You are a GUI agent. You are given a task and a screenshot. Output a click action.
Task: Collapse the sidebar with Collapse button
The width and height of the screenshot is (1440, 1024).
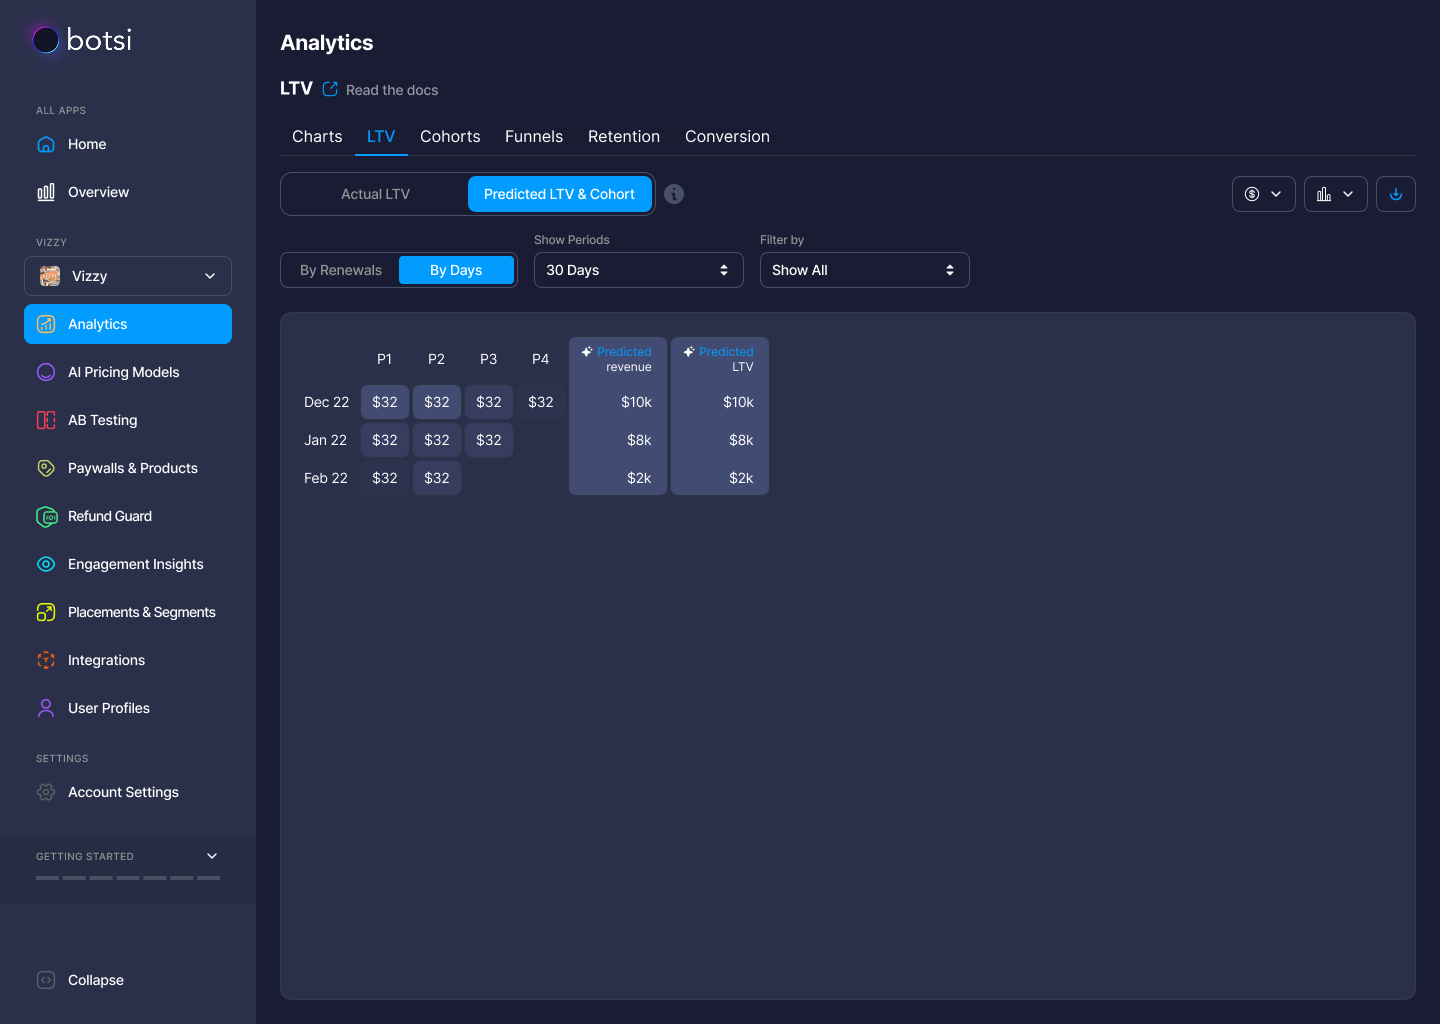[x=95, y=980]
